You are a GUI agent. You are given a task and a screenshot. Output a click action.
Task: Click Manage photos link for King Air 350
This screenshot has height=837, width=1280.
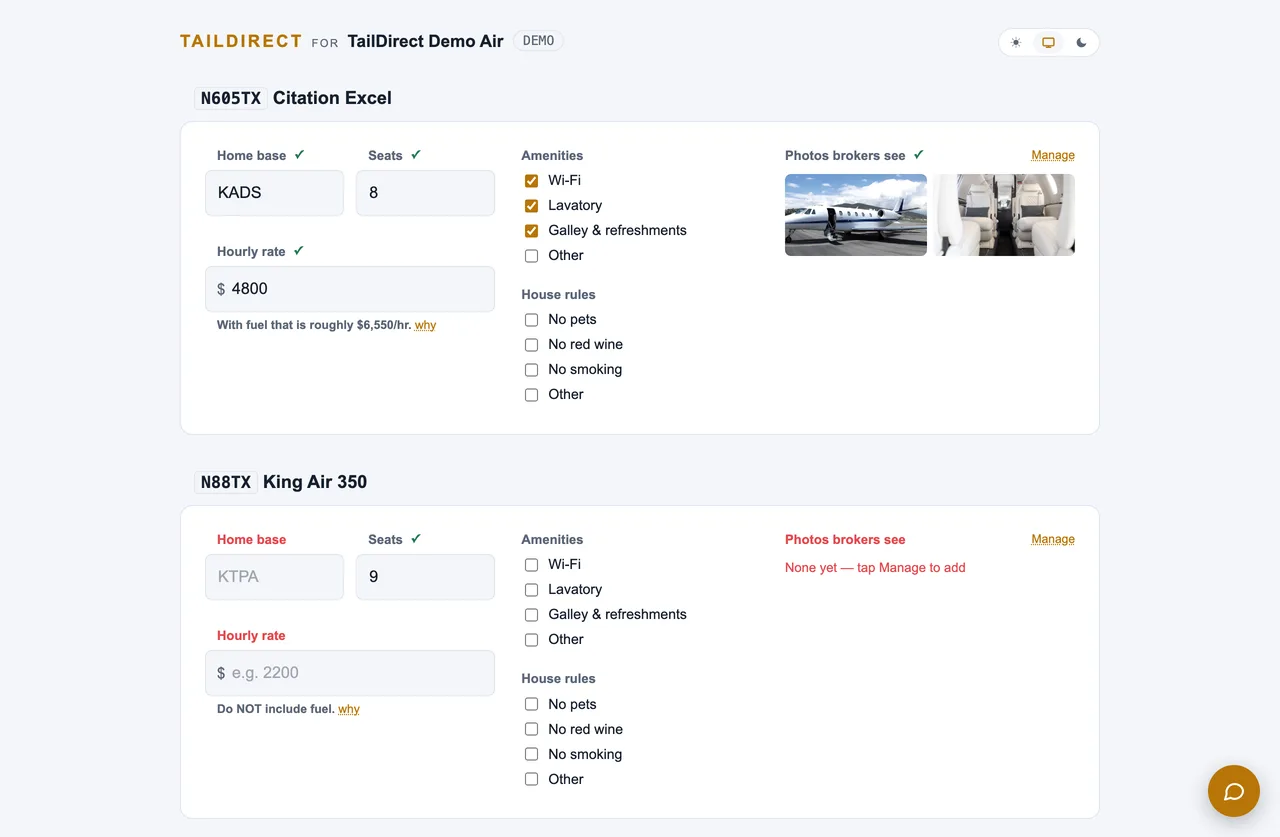point(1053,539)
